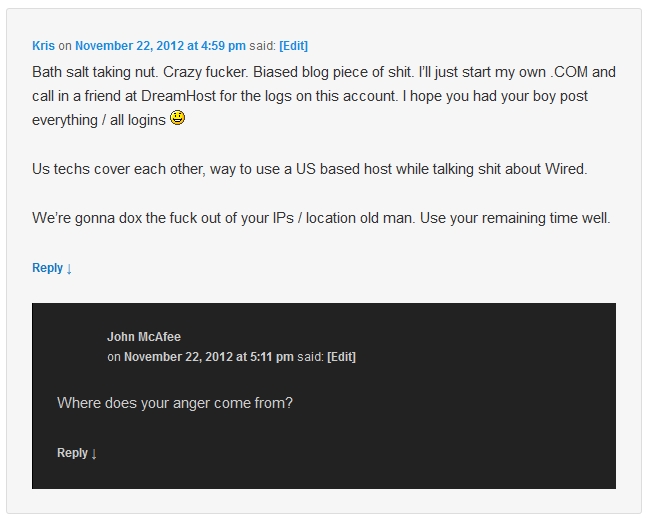Open the November 22, 2012 4:59 pm permalink

point(161,46)
